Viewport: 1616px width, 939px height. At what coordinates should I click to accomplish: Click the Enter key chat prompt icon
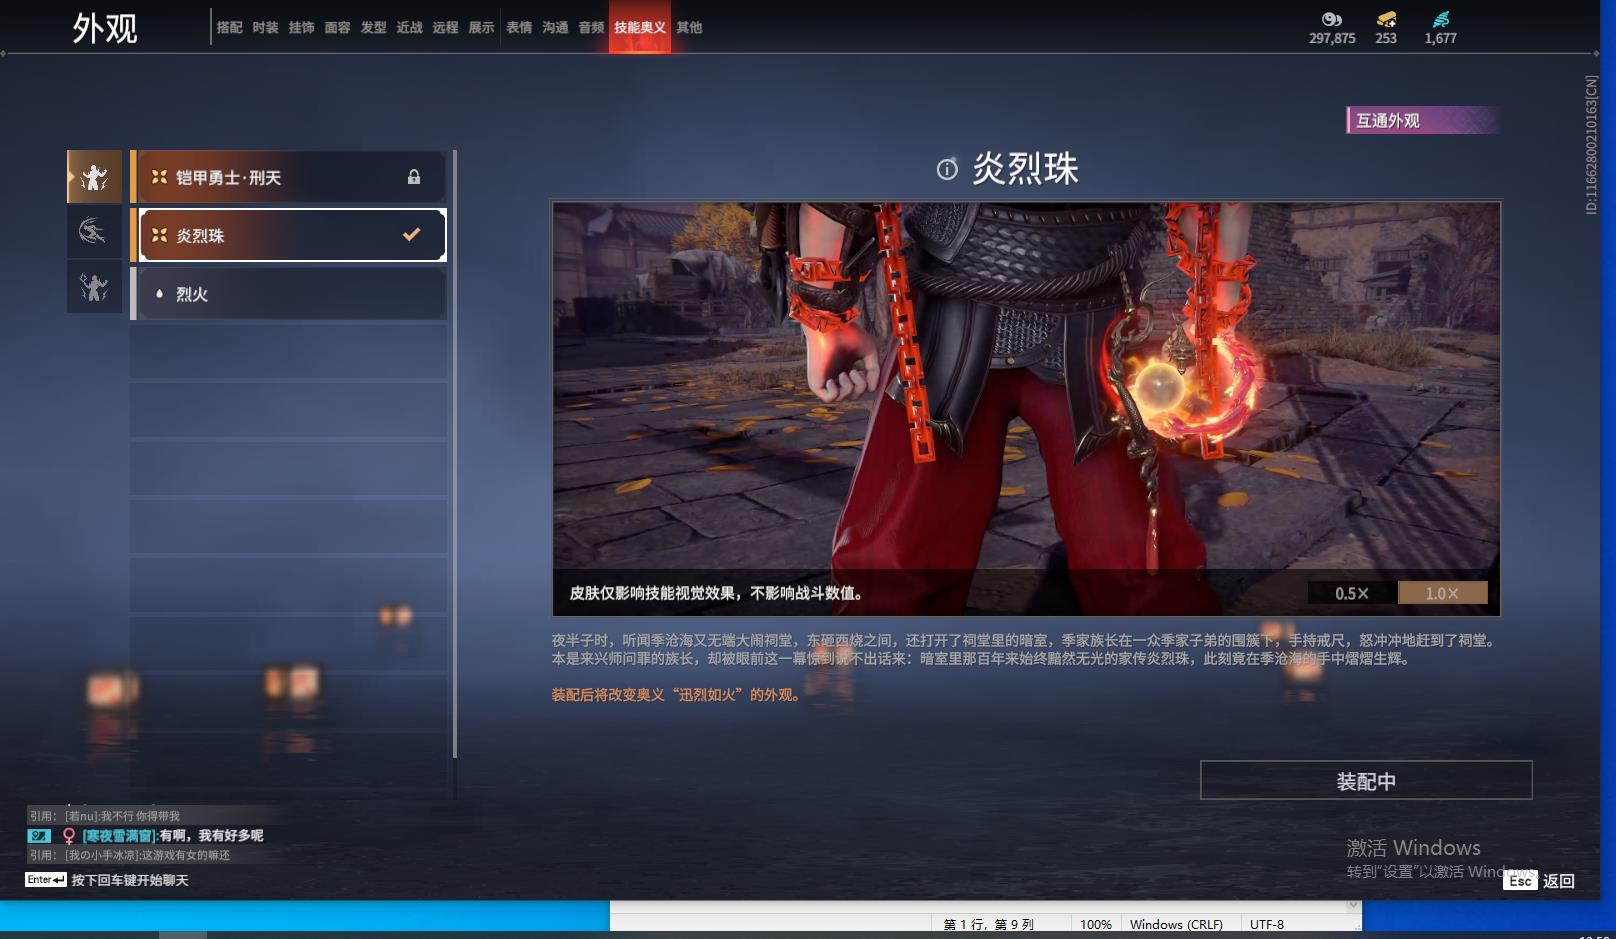pyautogui.click(x=46, y=880)
